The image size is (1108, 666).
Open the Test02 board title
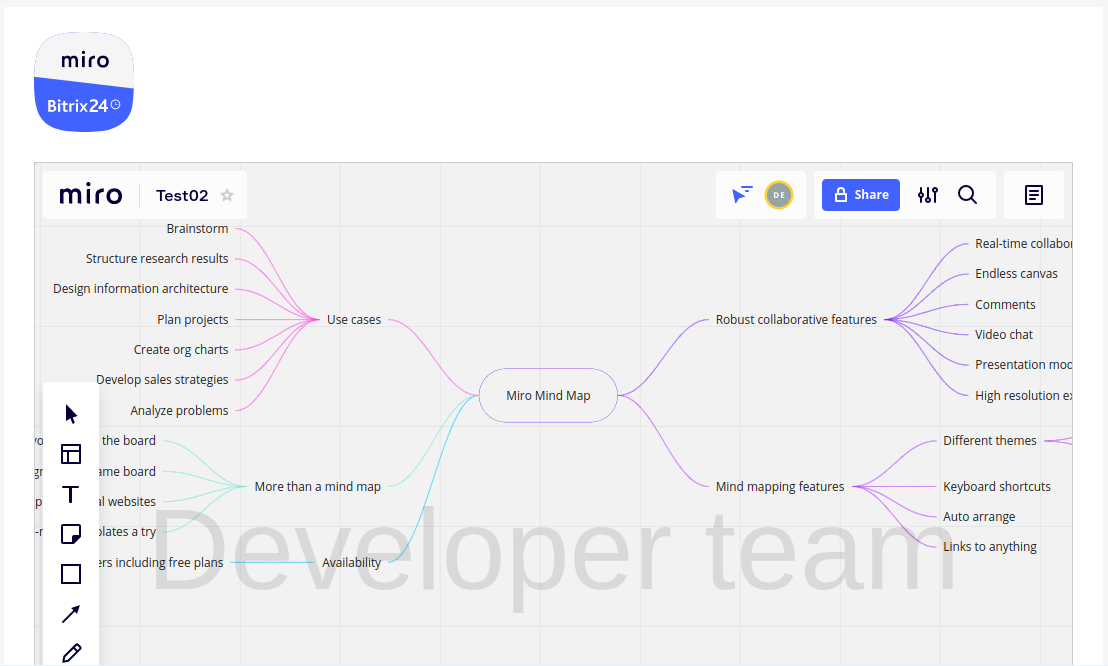pyautogui.click(x=182, y=196)
